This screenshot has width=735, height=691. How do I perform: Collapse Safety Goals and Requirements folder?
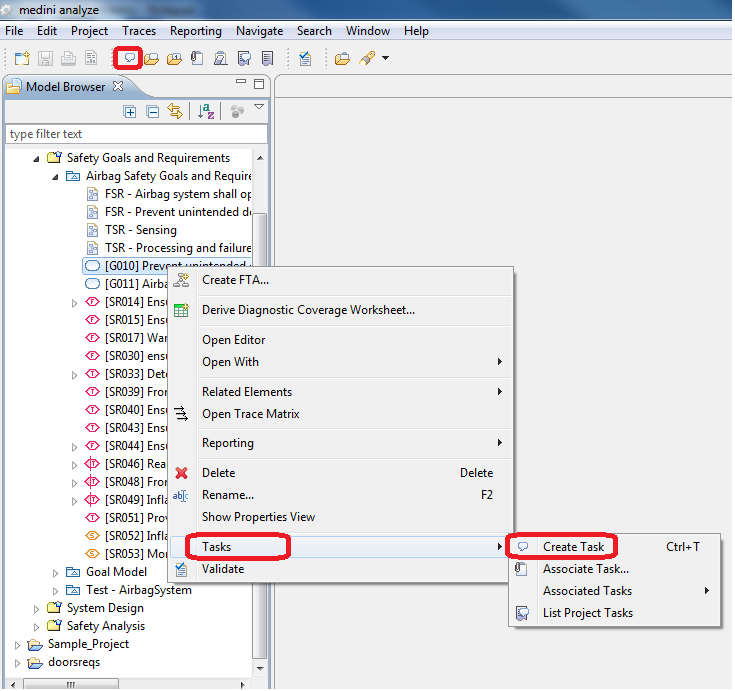click(38, 158)
